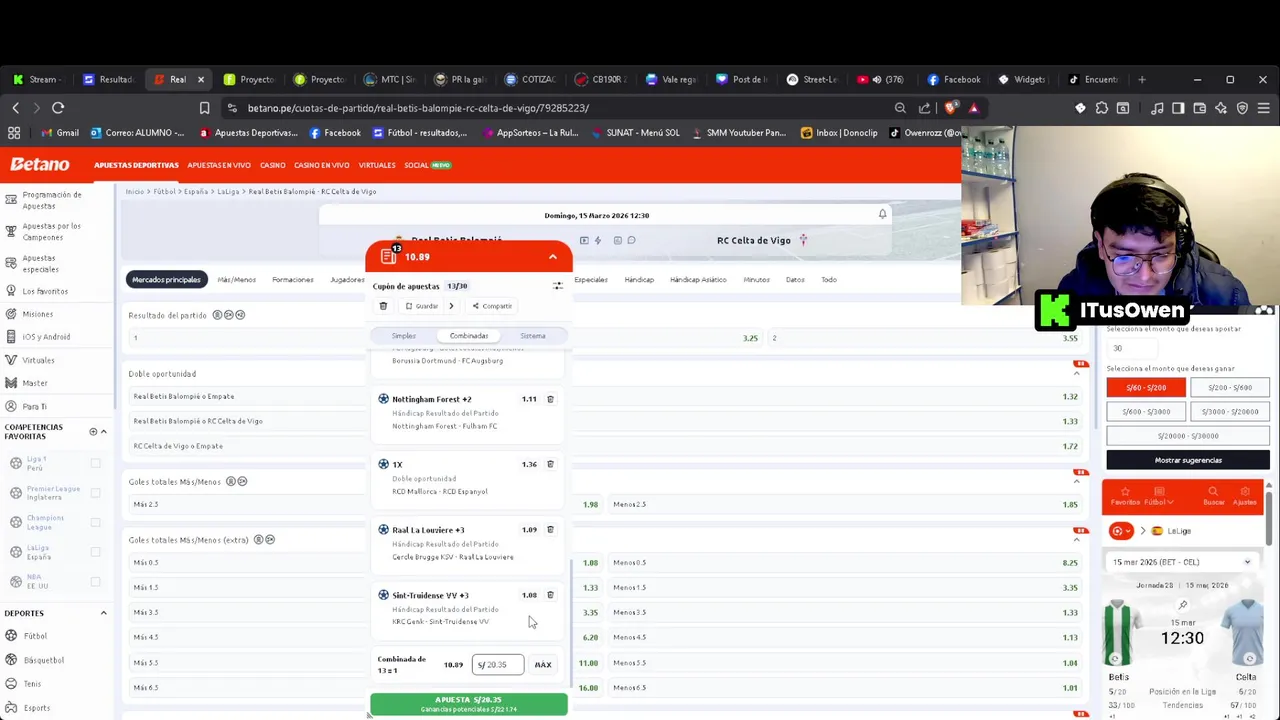The image size is (1280, 720).
Task: Collapse Competencias Favoritas section
Action: coord(103,432)
